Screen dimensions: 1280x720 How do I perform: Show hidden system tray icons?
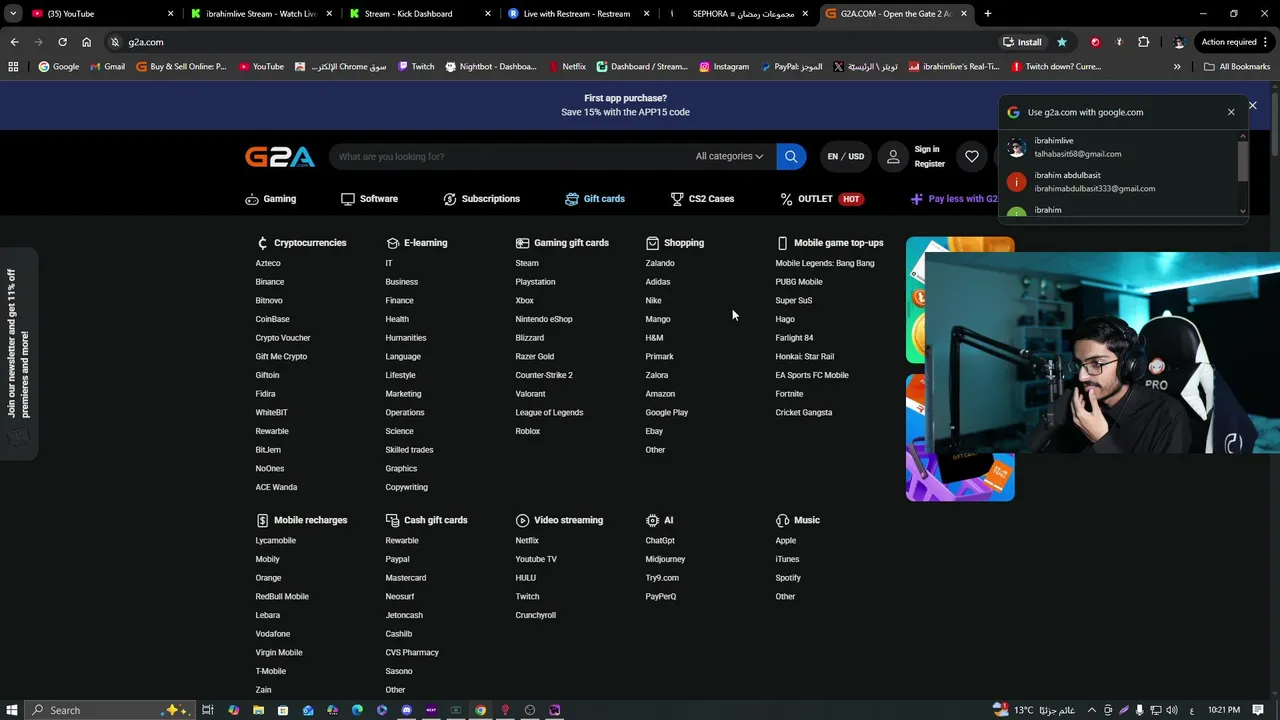[1092, 710]
